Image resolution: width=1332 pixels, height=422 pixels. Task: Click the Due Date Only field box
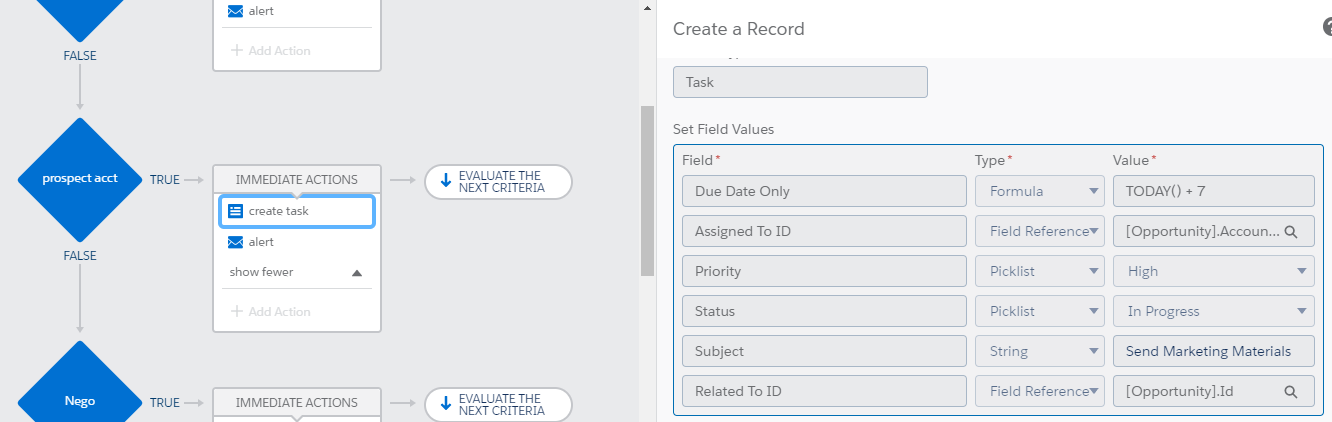tap(824, 191)
